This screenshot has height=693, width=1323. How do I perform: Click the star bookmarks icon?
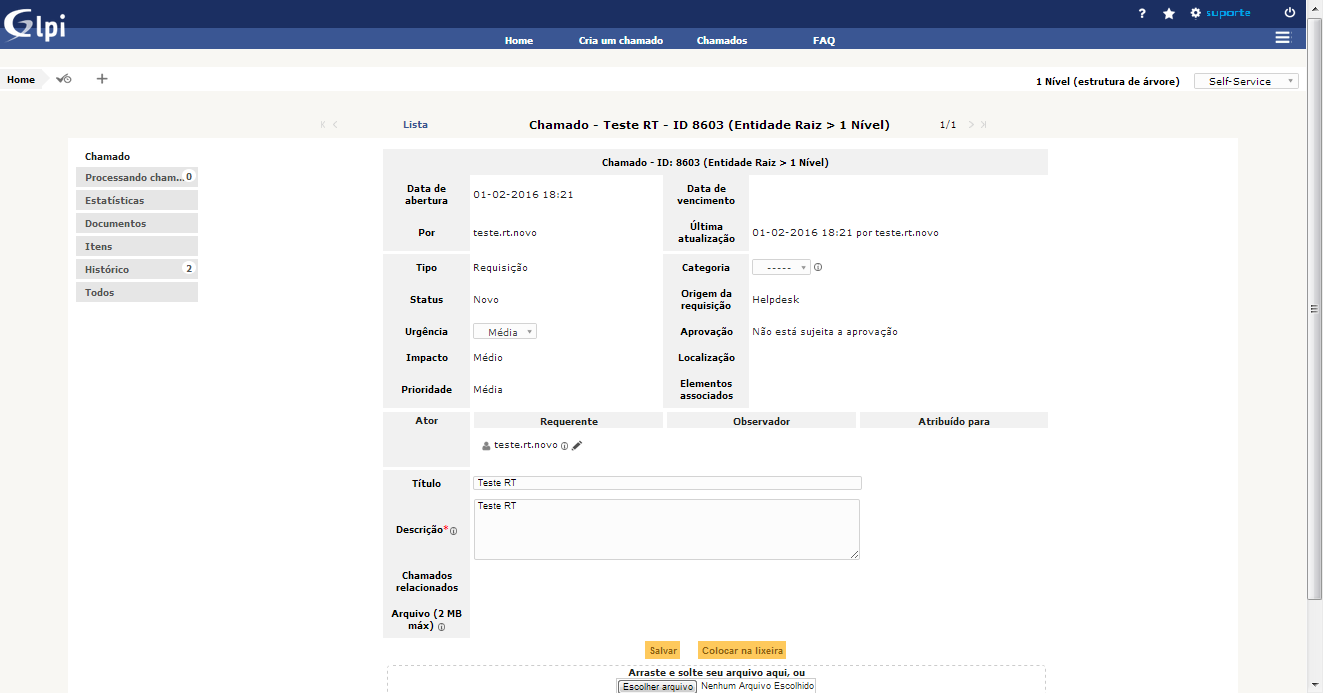click(1169, 14)
